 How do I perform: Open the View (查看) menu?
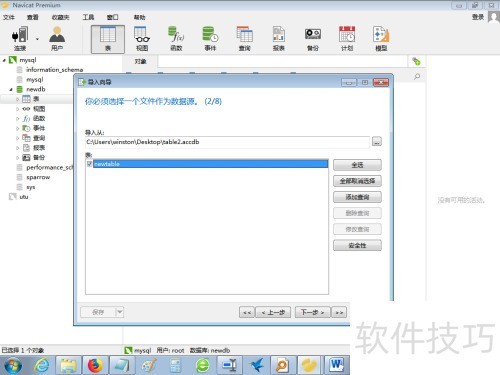33,17
